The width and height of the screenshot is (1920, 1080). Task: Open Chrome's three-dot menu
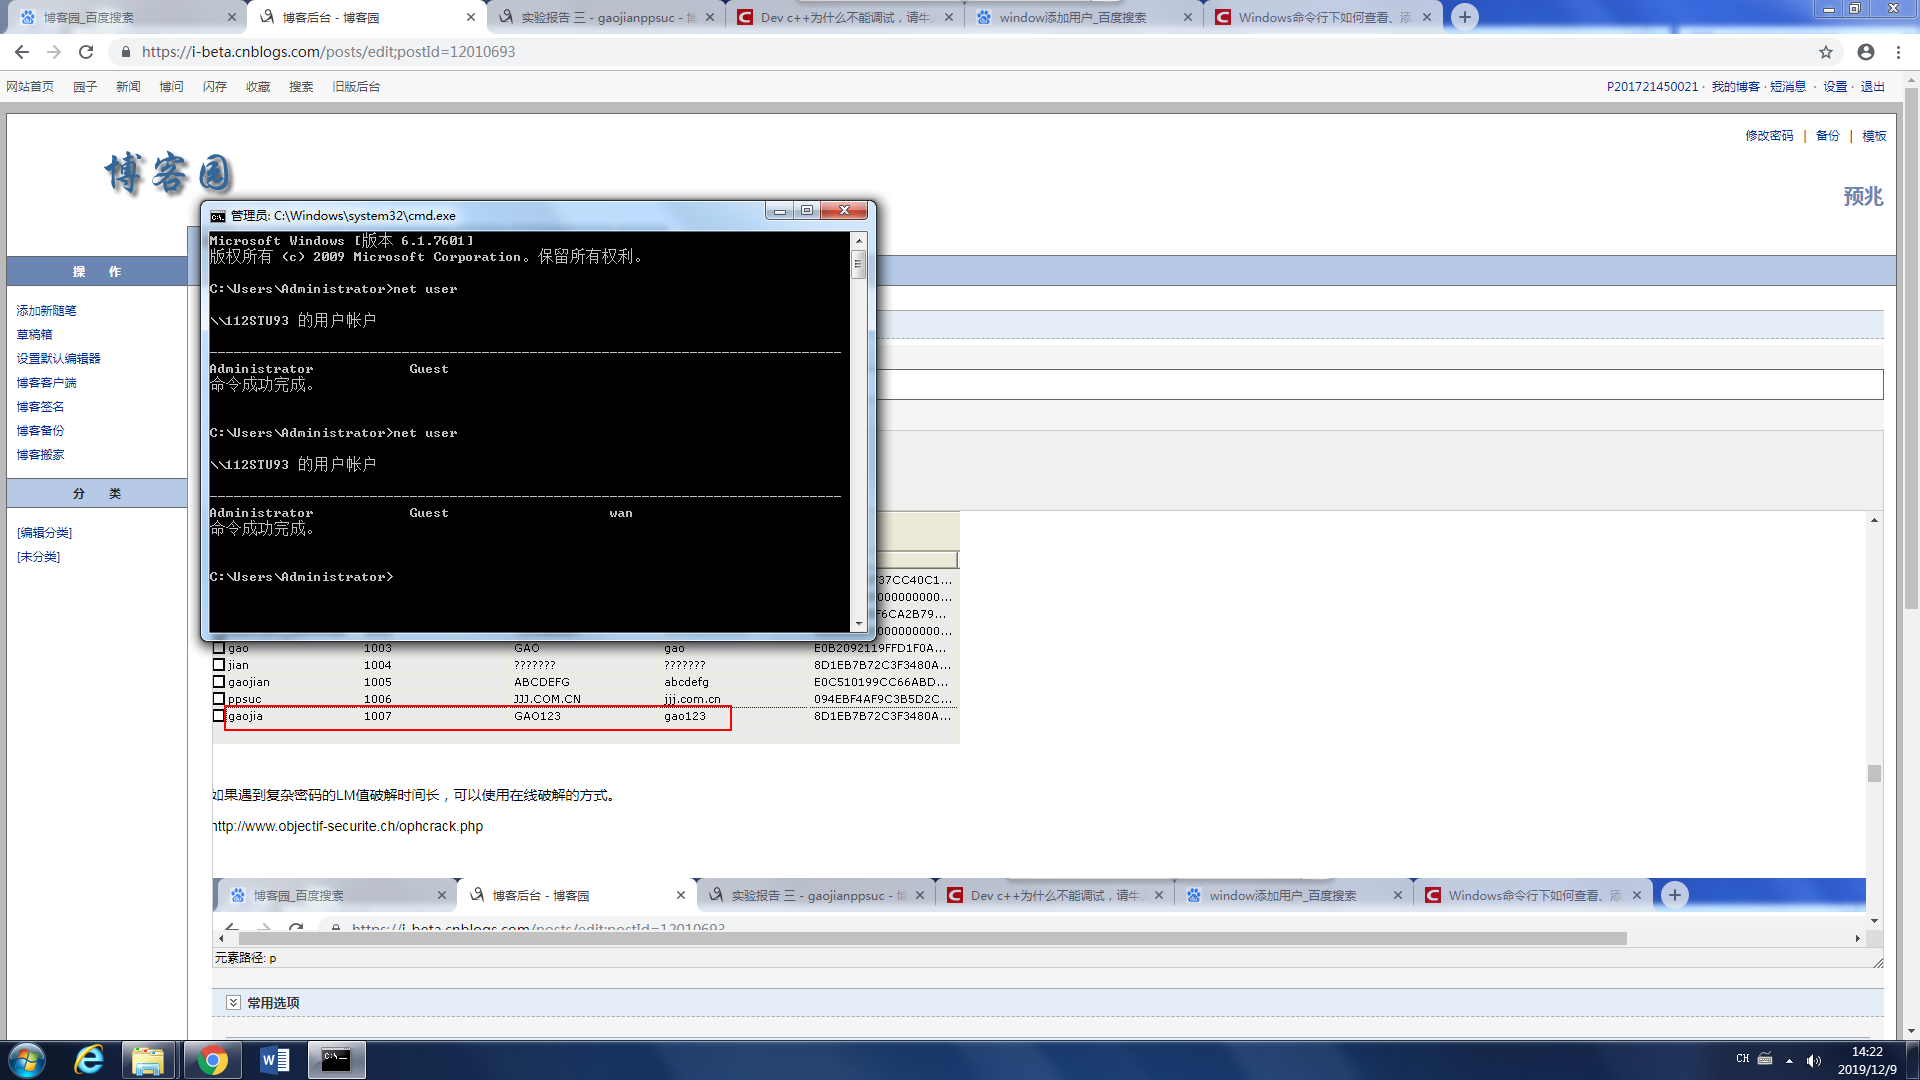click(x=1899, y=52)
